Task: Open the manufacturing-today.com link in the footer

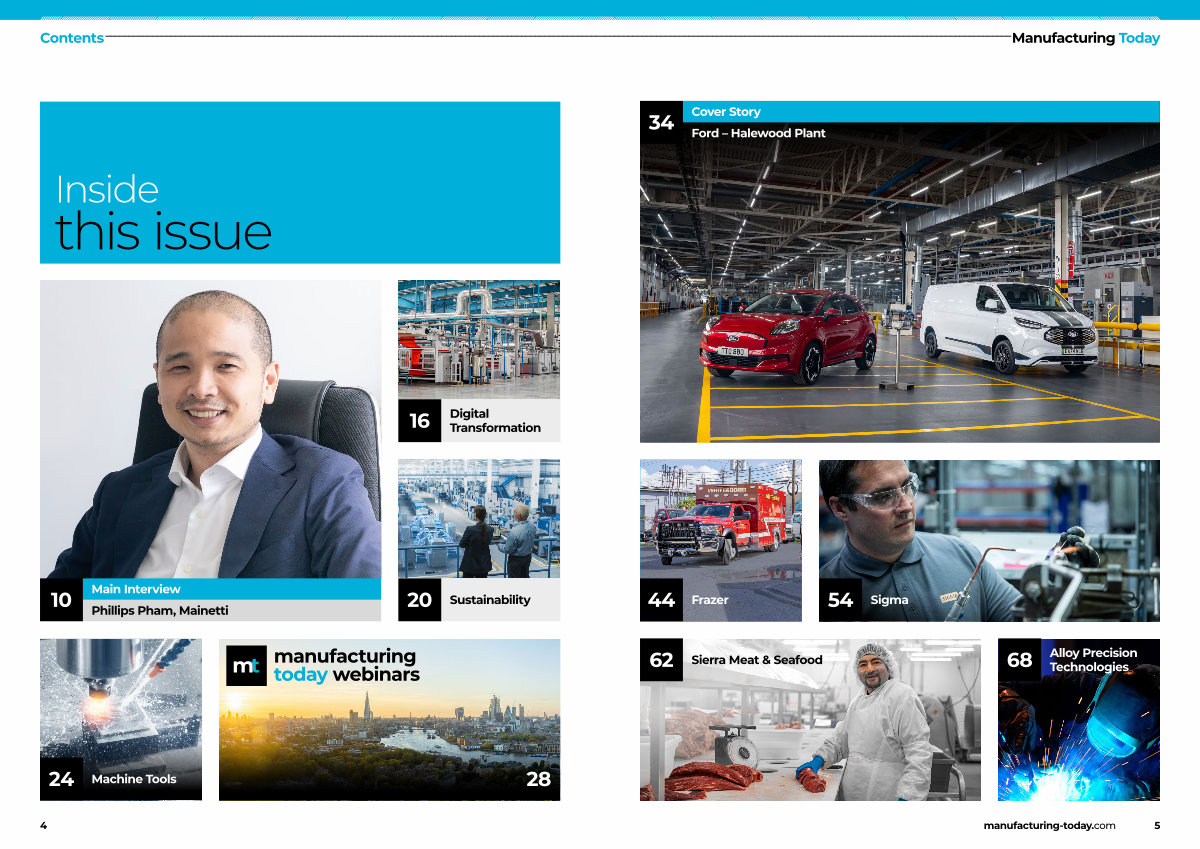Action: click(1049, 826)
